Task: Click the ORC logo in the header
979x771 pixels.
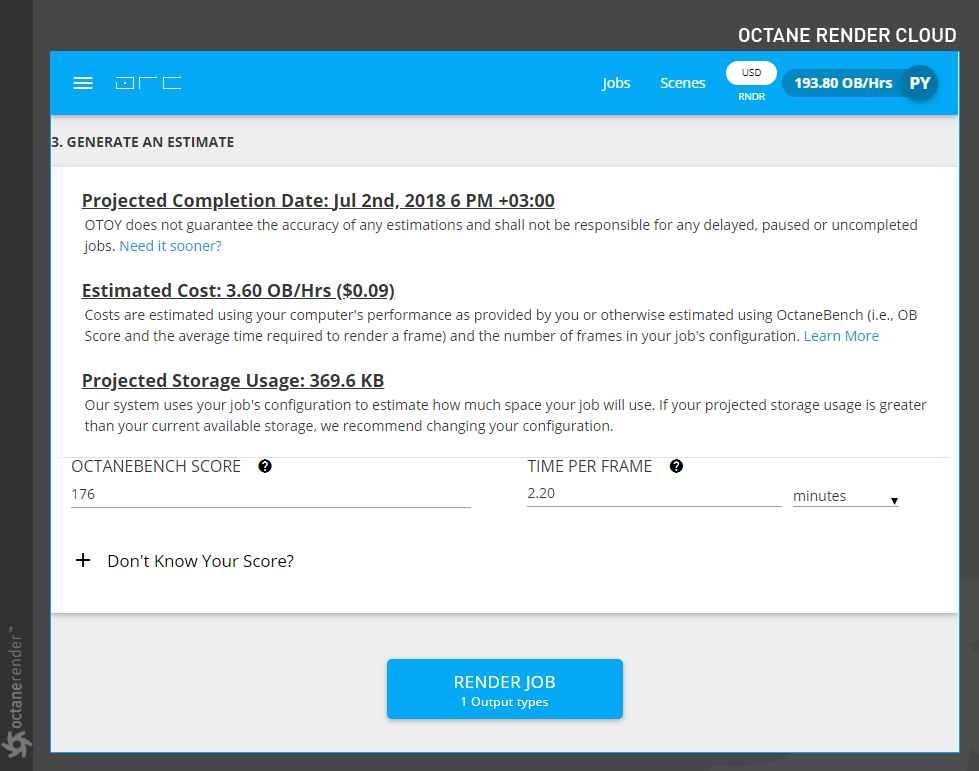Action: point(148,83)
